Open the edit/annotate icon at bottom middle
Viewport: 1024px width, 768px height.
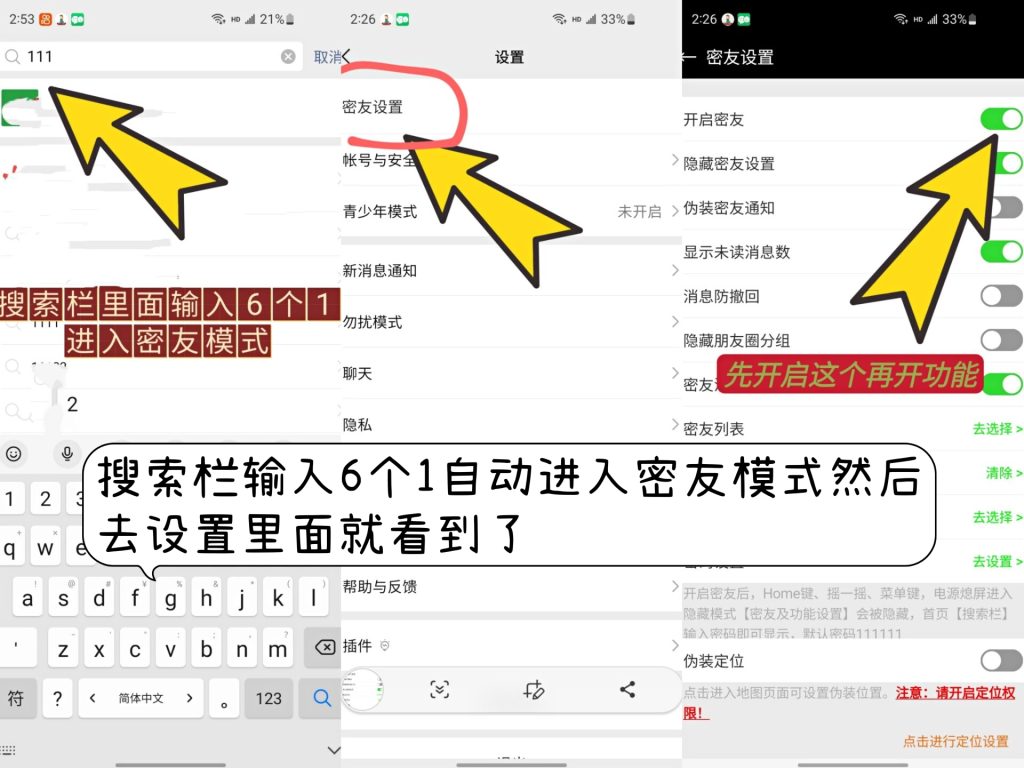(534, 689)
